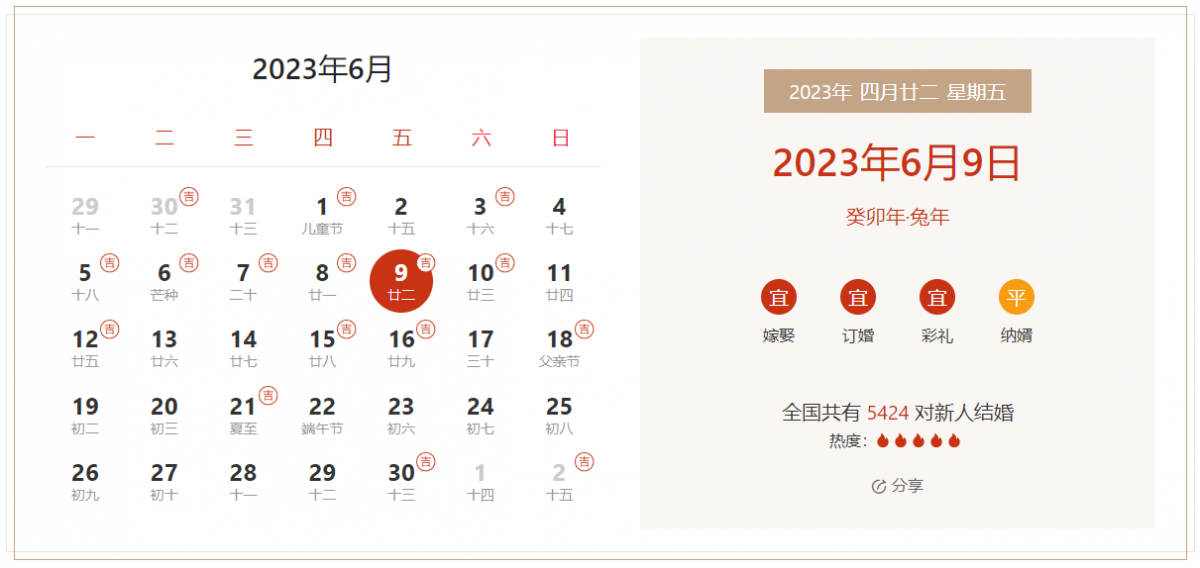The height and width of the screenshot is (568, 1200).
Task: Click the 订婚 label
Action: (858, 336)
